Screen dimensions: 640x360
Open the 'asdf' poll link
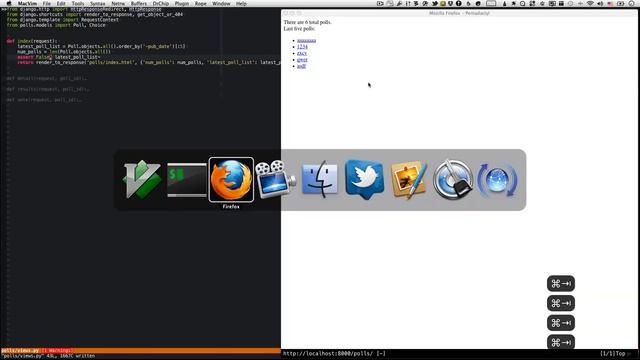click(301, 66)
